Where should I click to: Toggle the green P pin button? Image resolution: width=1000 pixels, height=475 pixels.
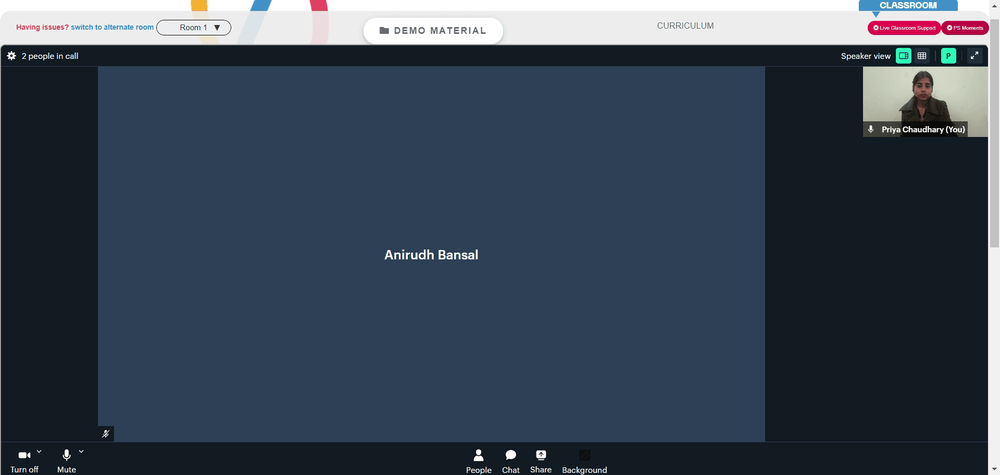click(x=948, y=56)
